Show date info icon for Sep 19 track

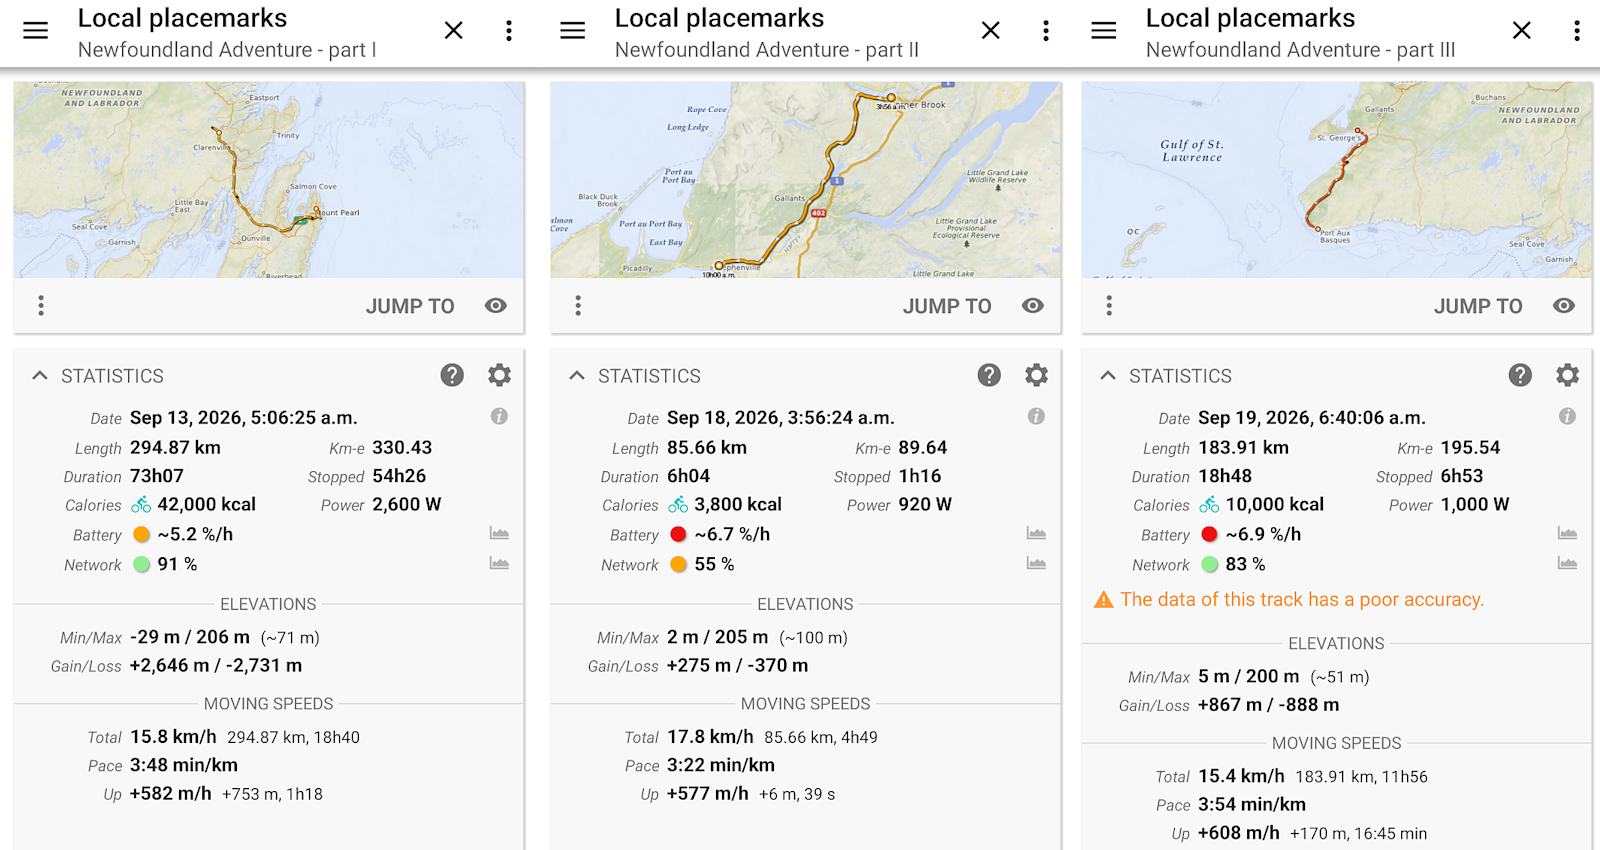1567,416
